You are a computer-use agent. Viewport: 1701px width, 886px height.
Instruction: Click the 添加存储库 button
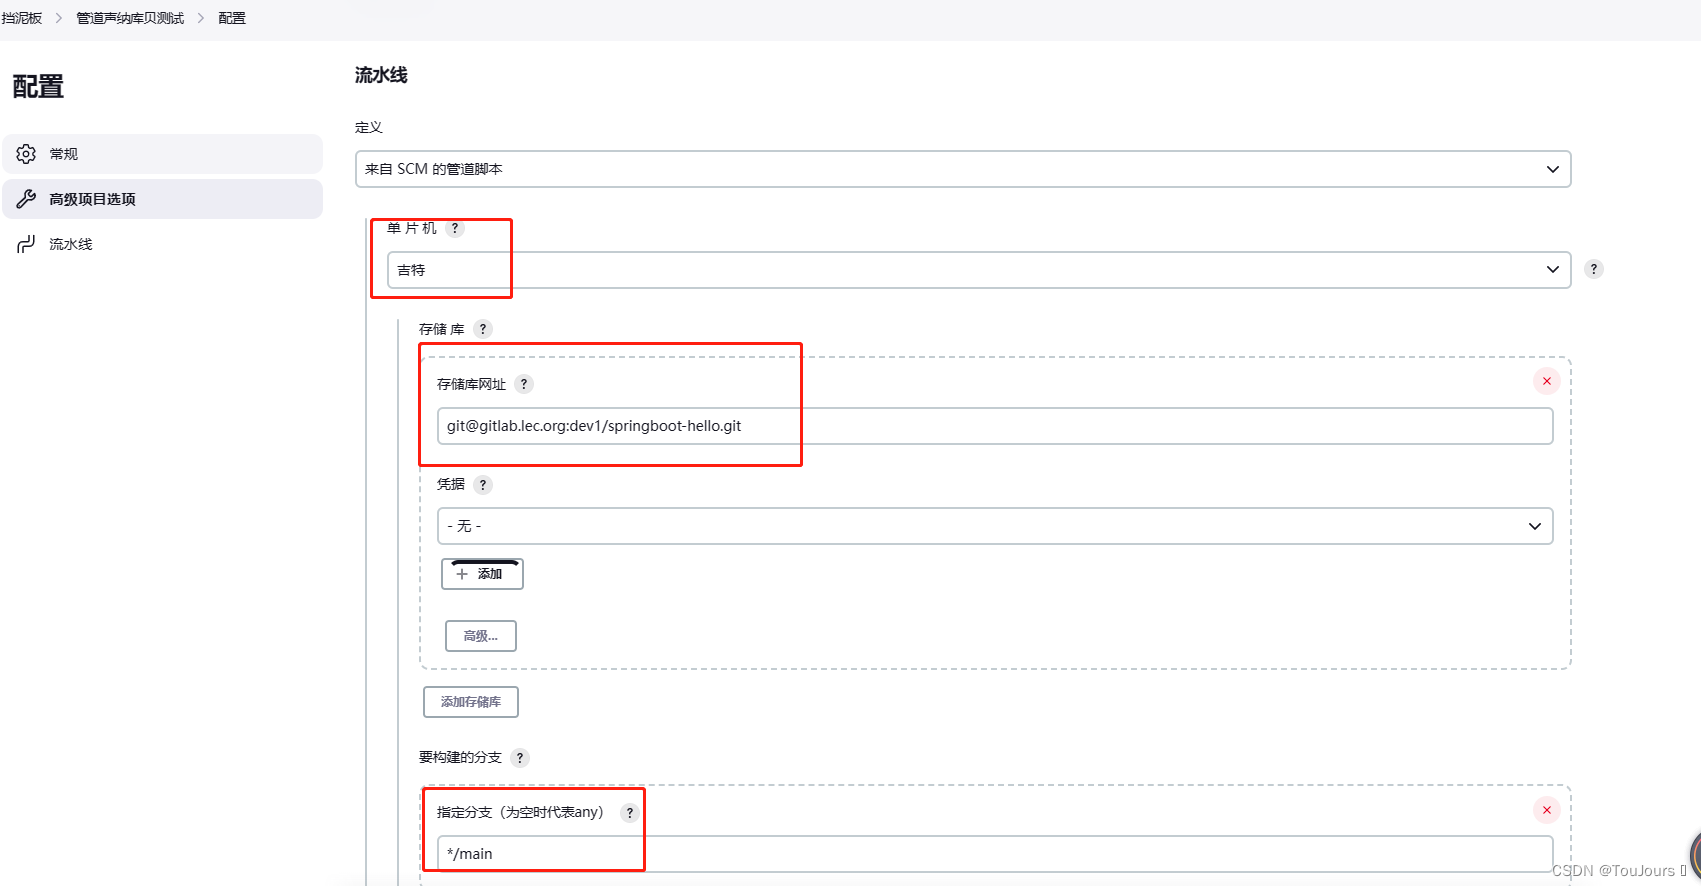[x=471, y=702]
